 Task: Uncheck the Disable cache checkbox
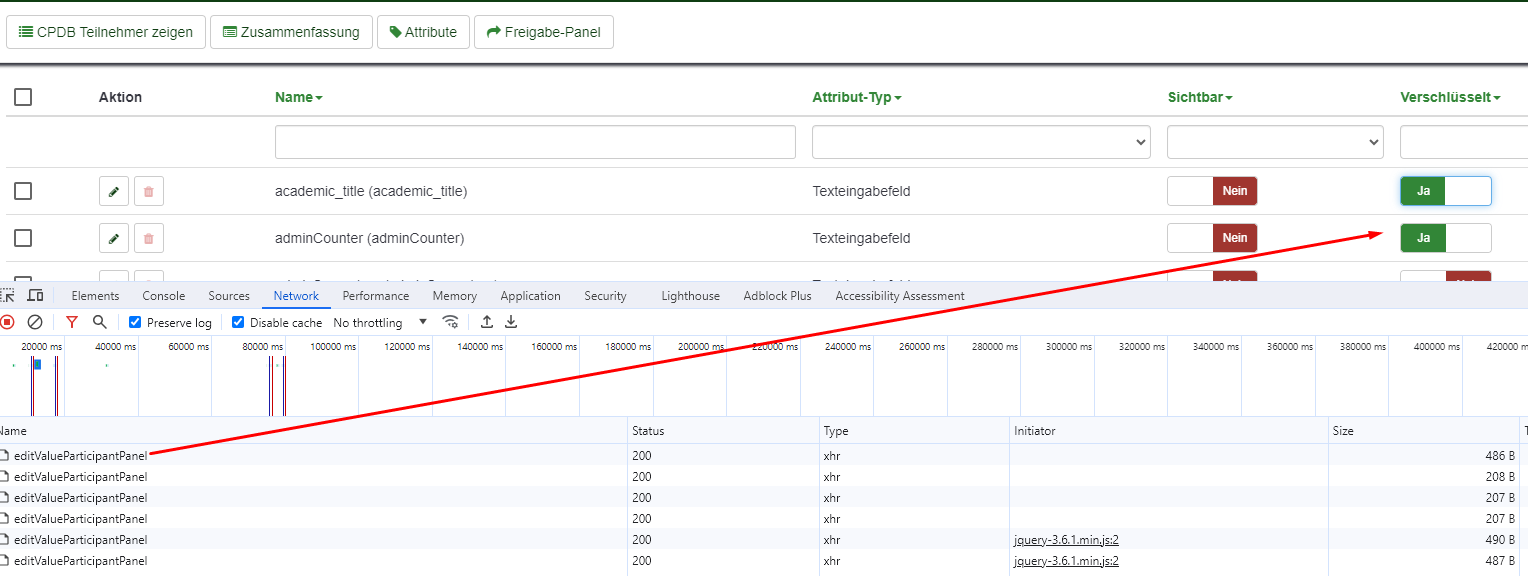[x=238, y=322]
